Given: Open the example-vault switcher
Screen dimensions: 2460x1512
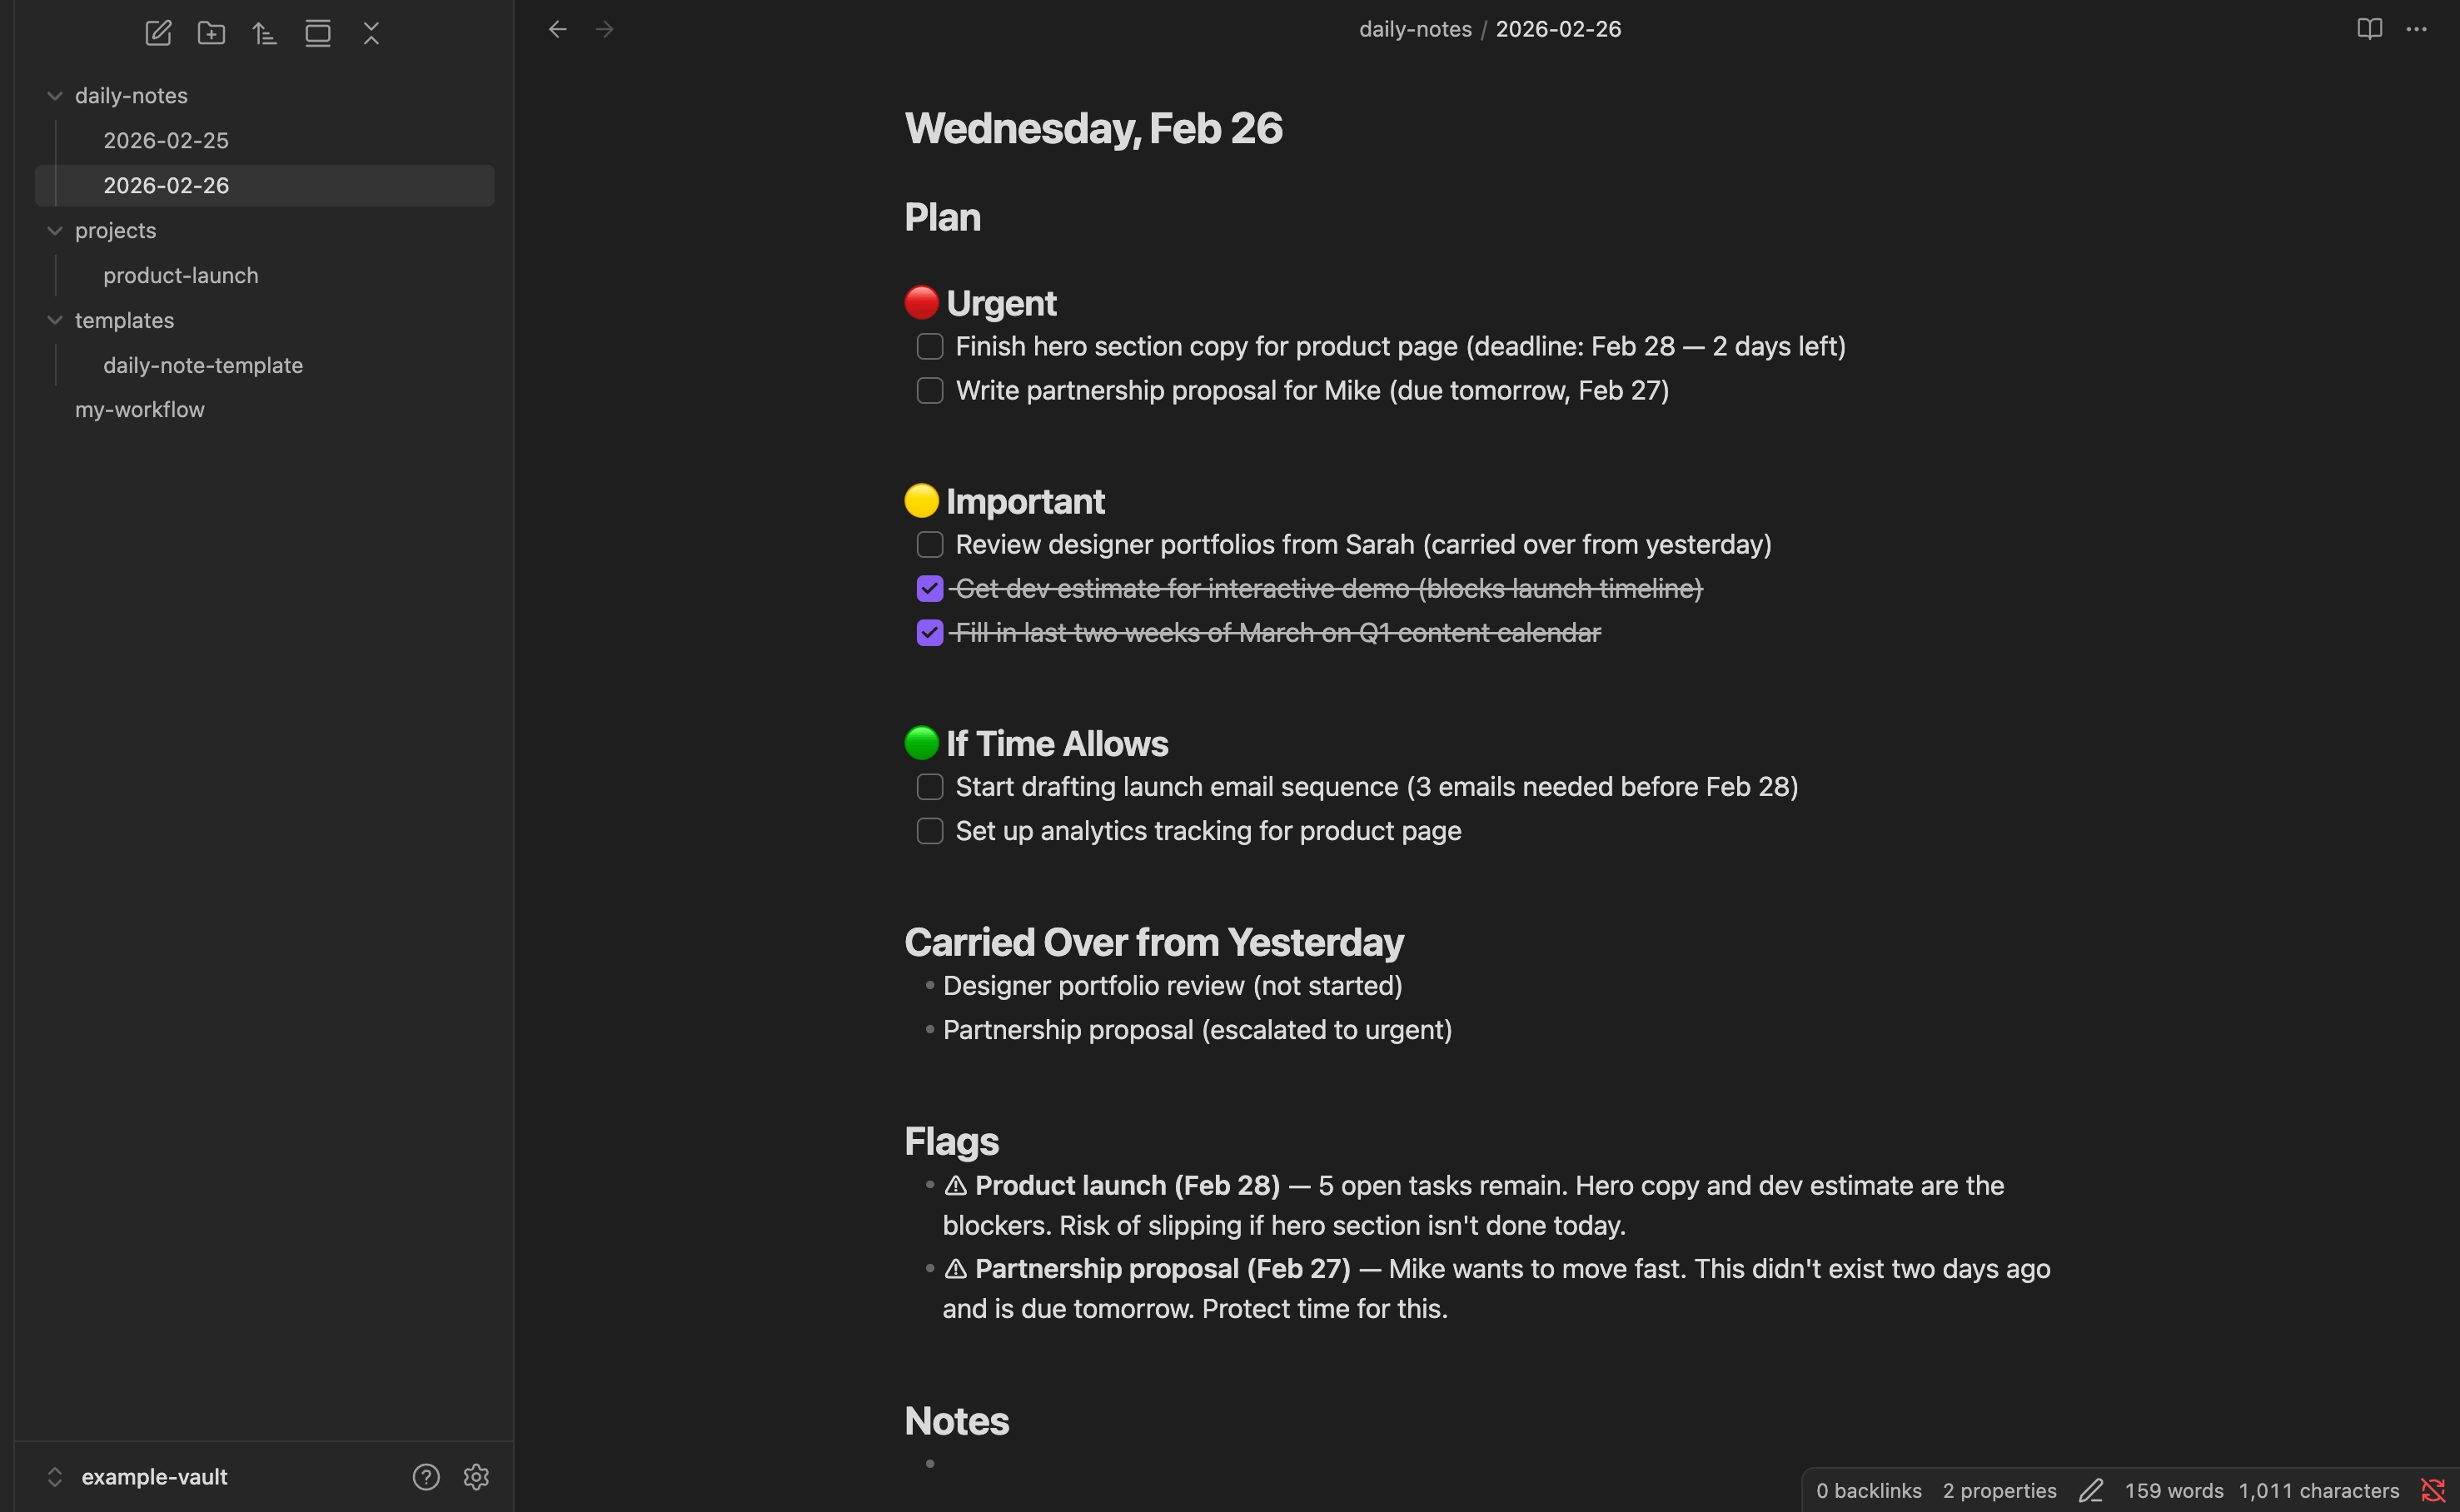Looking at the screenshot, I should pyautogui.click(x=137, y=1476).
